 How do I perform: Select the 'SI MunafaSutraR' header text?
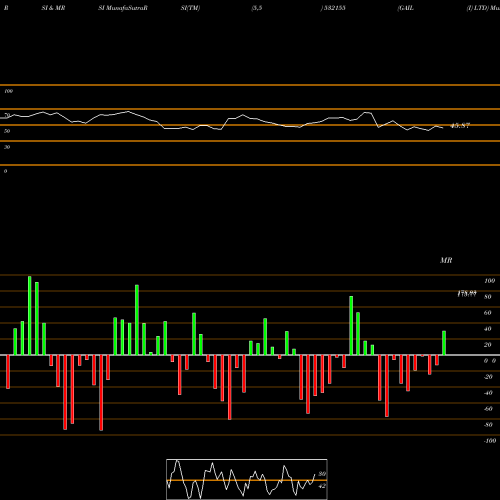pyautogui.click(x=123, y=8)
